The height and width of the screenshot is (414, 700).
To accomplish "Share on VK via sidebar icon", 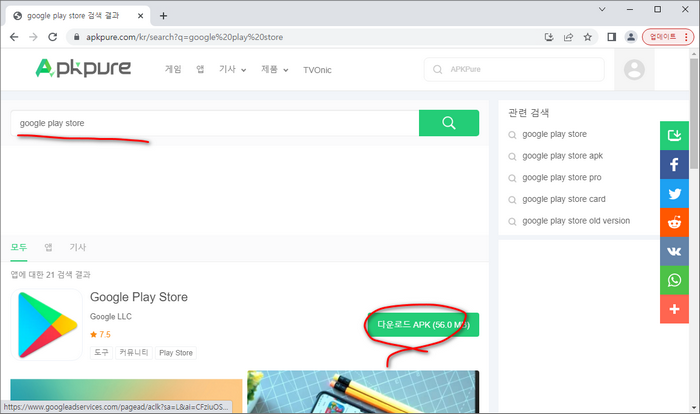I will click(x=674, y=251).
